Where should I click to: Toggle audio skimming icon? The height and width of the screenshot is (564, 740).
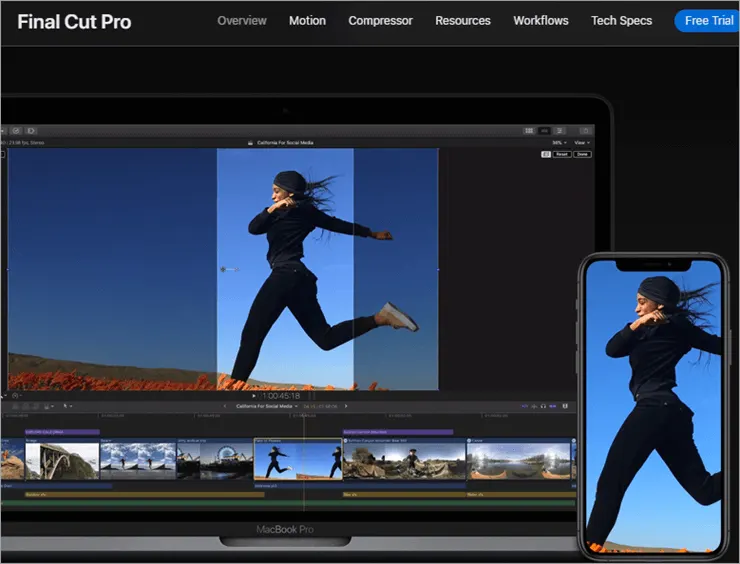[x=534, y=406]
